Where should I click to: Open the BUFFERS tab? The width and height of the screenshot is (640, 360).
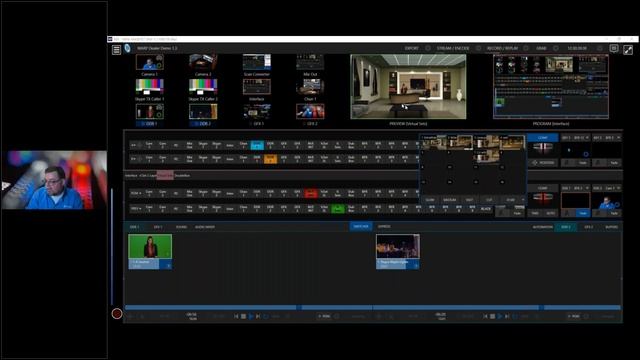click(x=611, y=227)
